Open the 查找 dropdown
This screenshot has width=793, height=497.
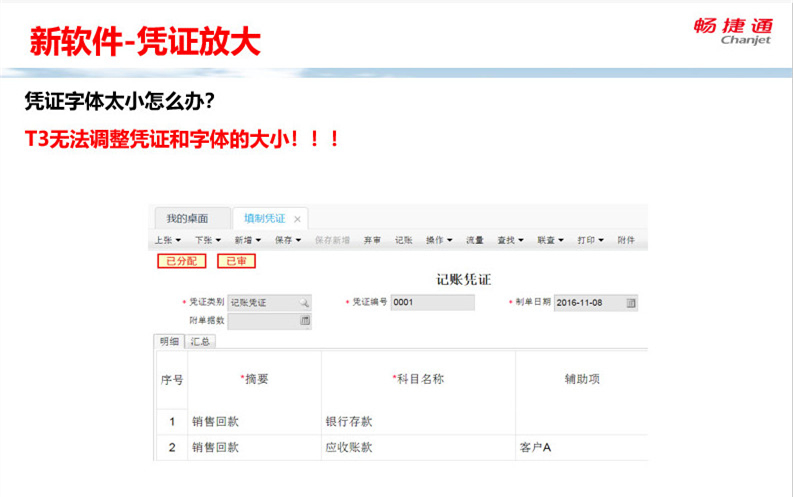tap(510, 240)
